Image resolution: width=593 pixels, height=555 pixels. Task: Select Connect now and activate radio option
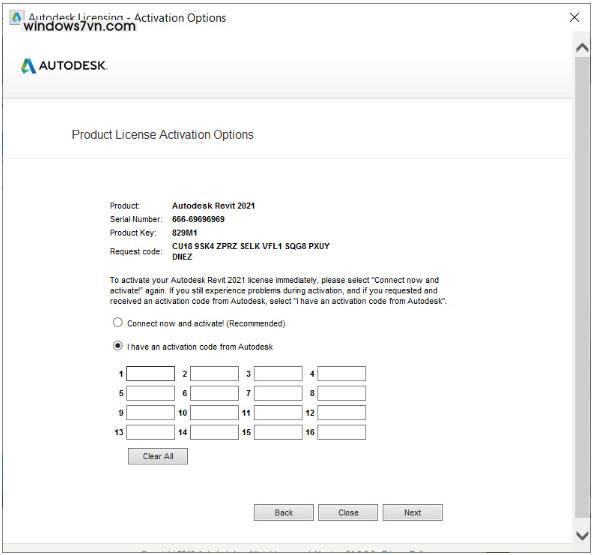tap(118, 322)
